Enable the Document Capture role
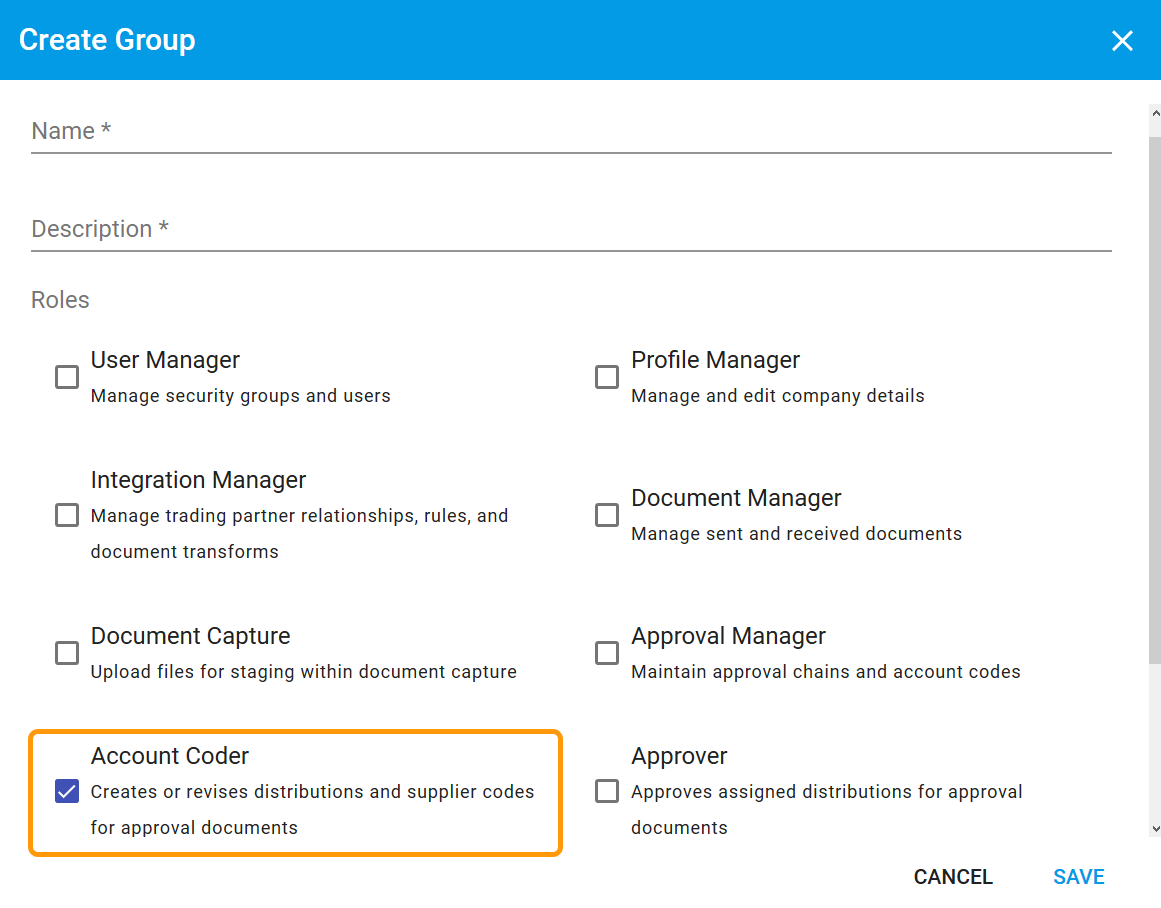Viewport: 1161px width, 908px height. pyautogui.click(x=66, y=652)
